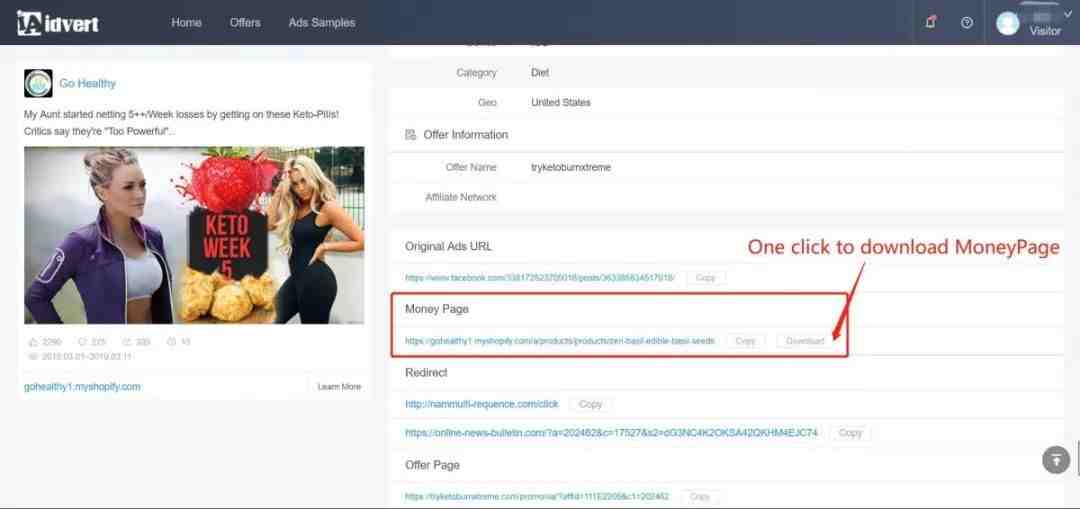Viewport: 1080px width, 509px height.
Task: Click the offer name tryketoburnxtreme
Action: tap(571, 167)
